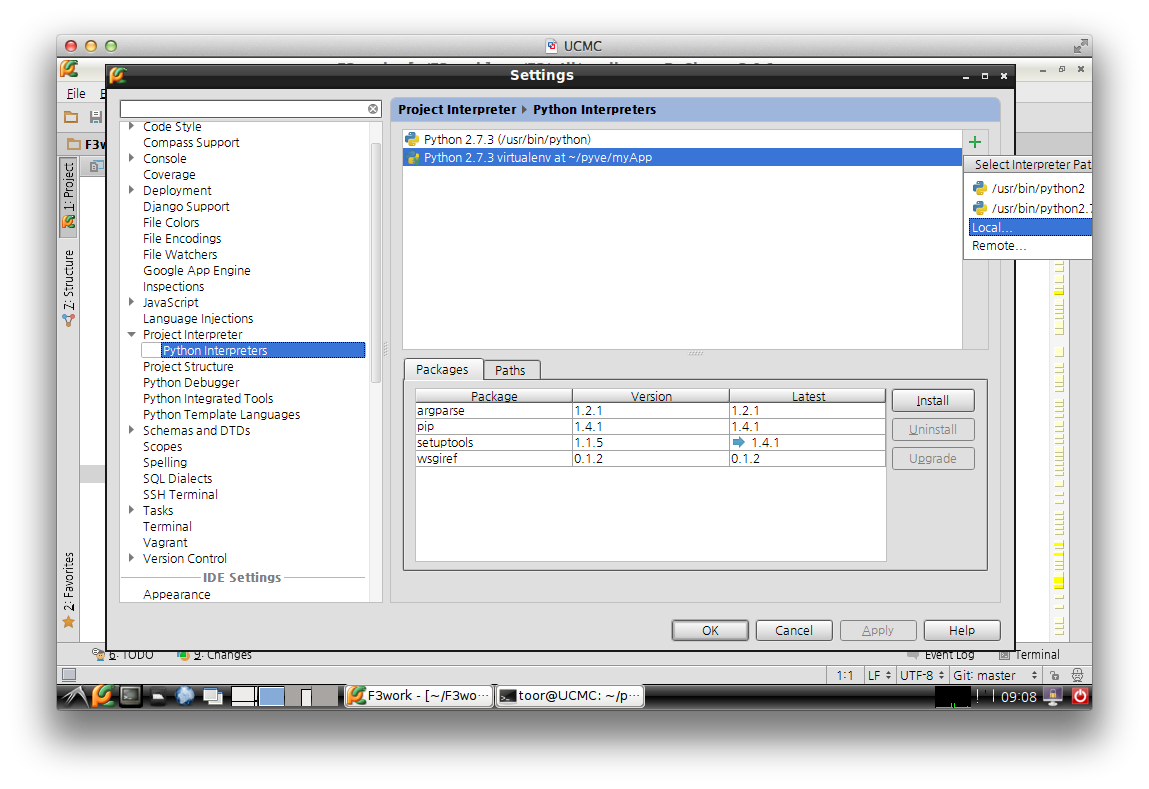
Task: Open the 1: Project tool window tab
Action: (69, 196)
